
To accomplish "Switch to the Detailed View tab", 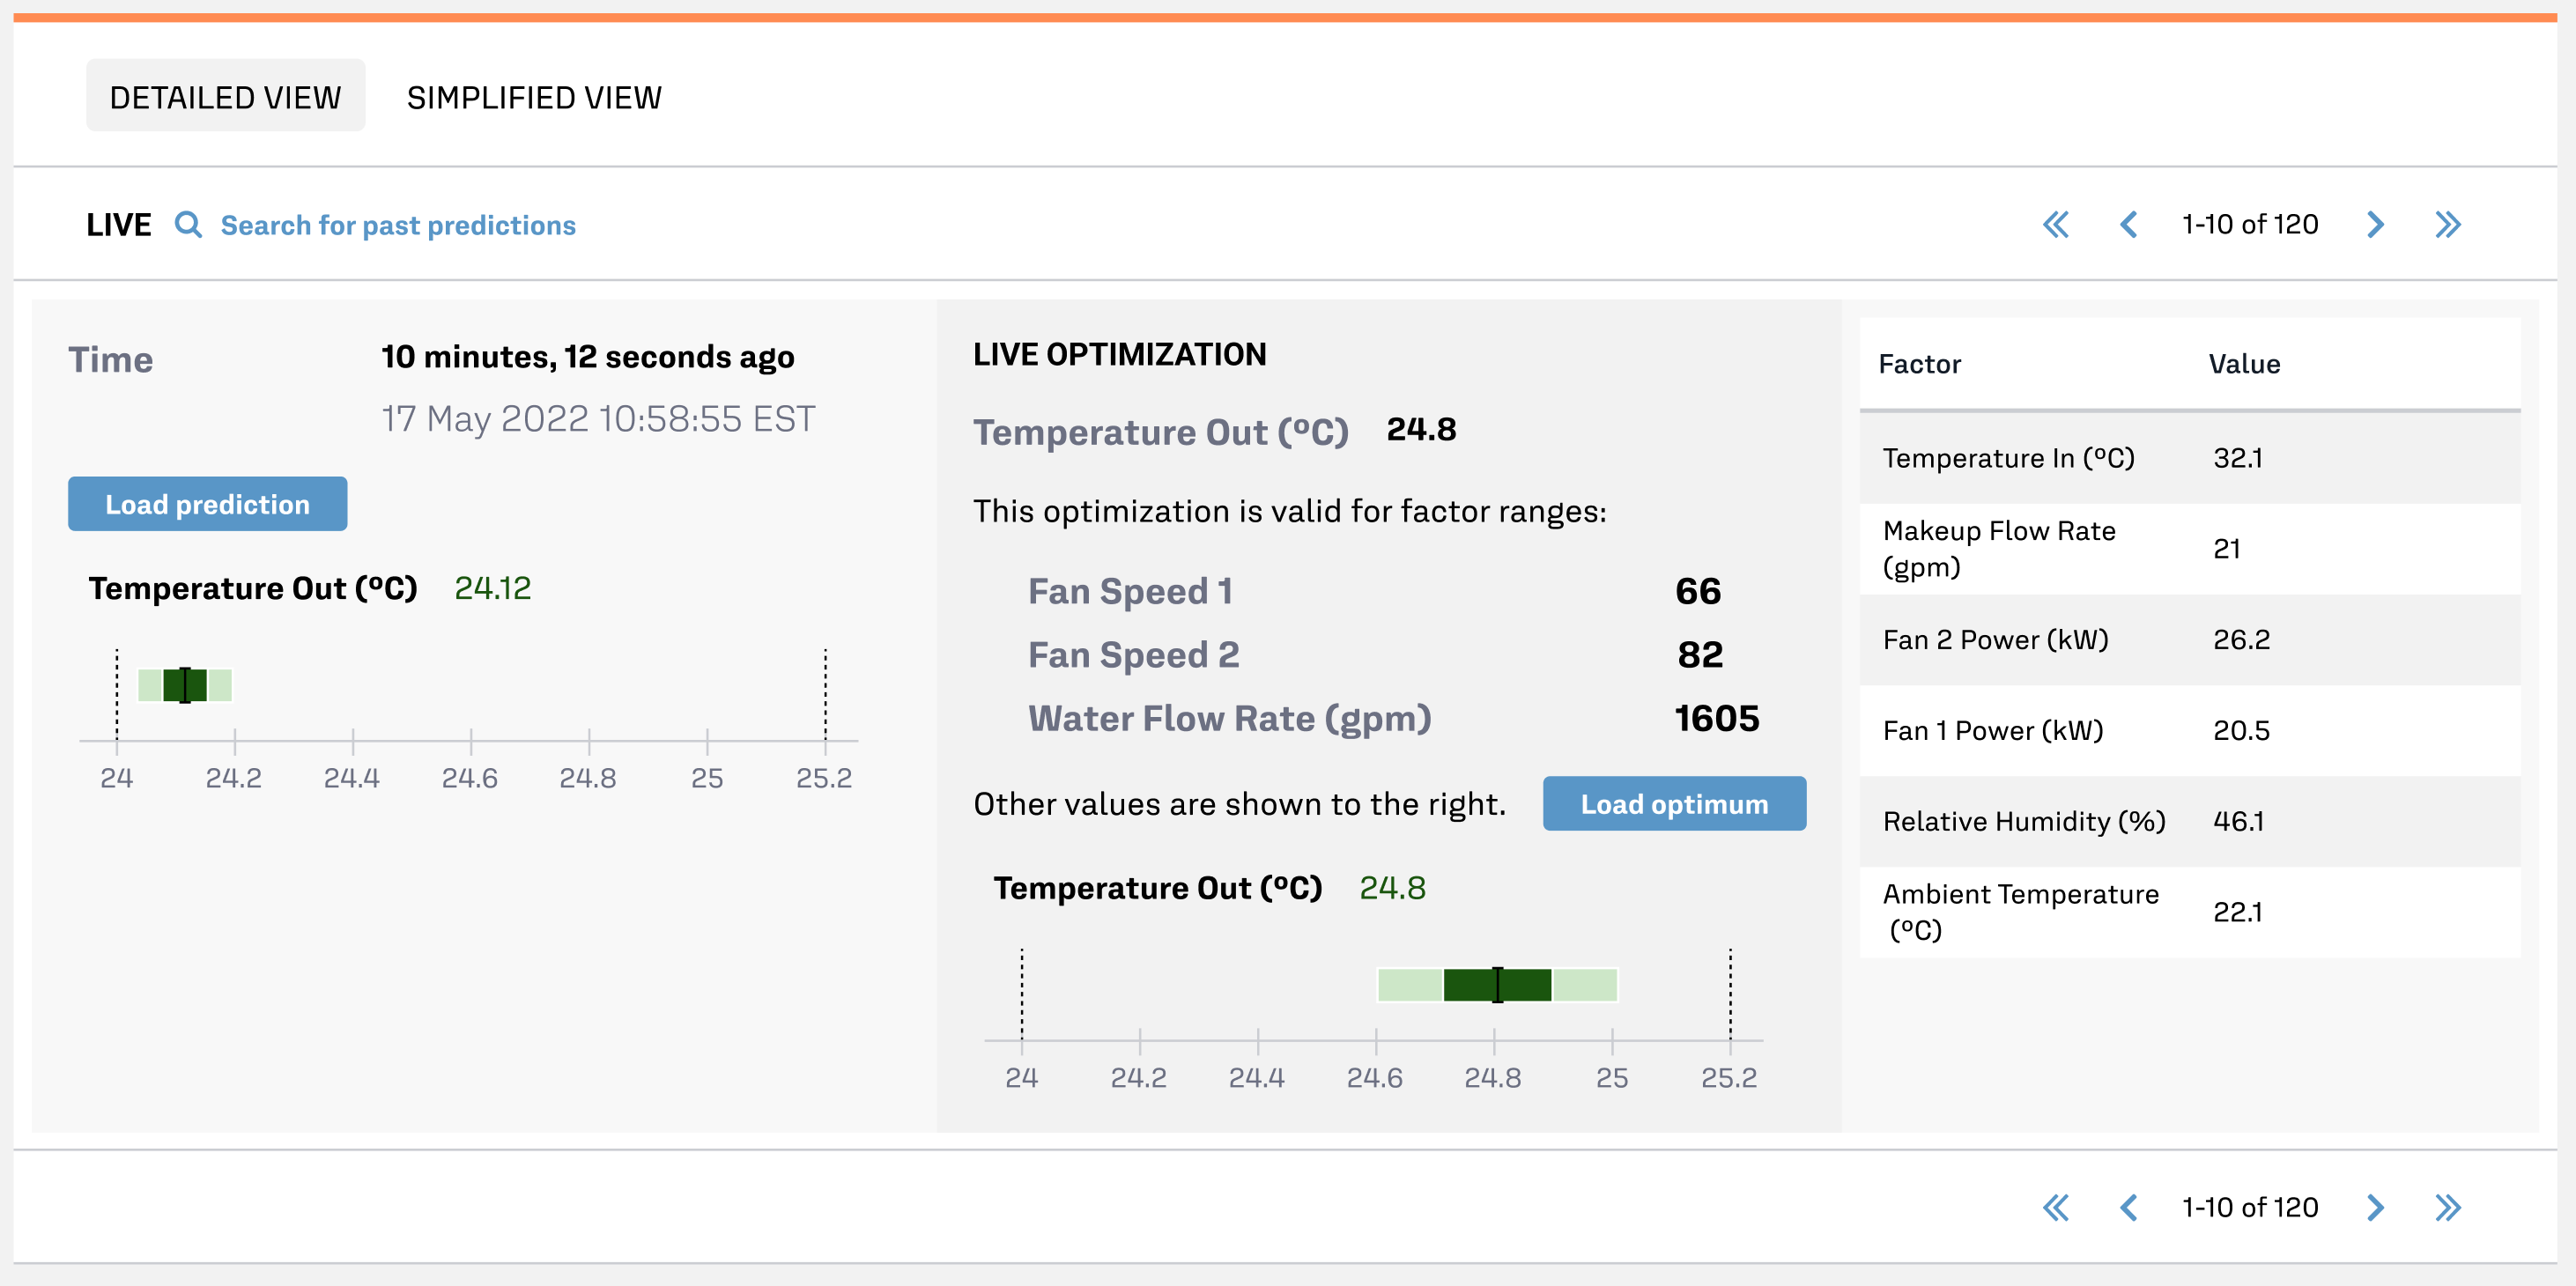I will click(225, 97).
